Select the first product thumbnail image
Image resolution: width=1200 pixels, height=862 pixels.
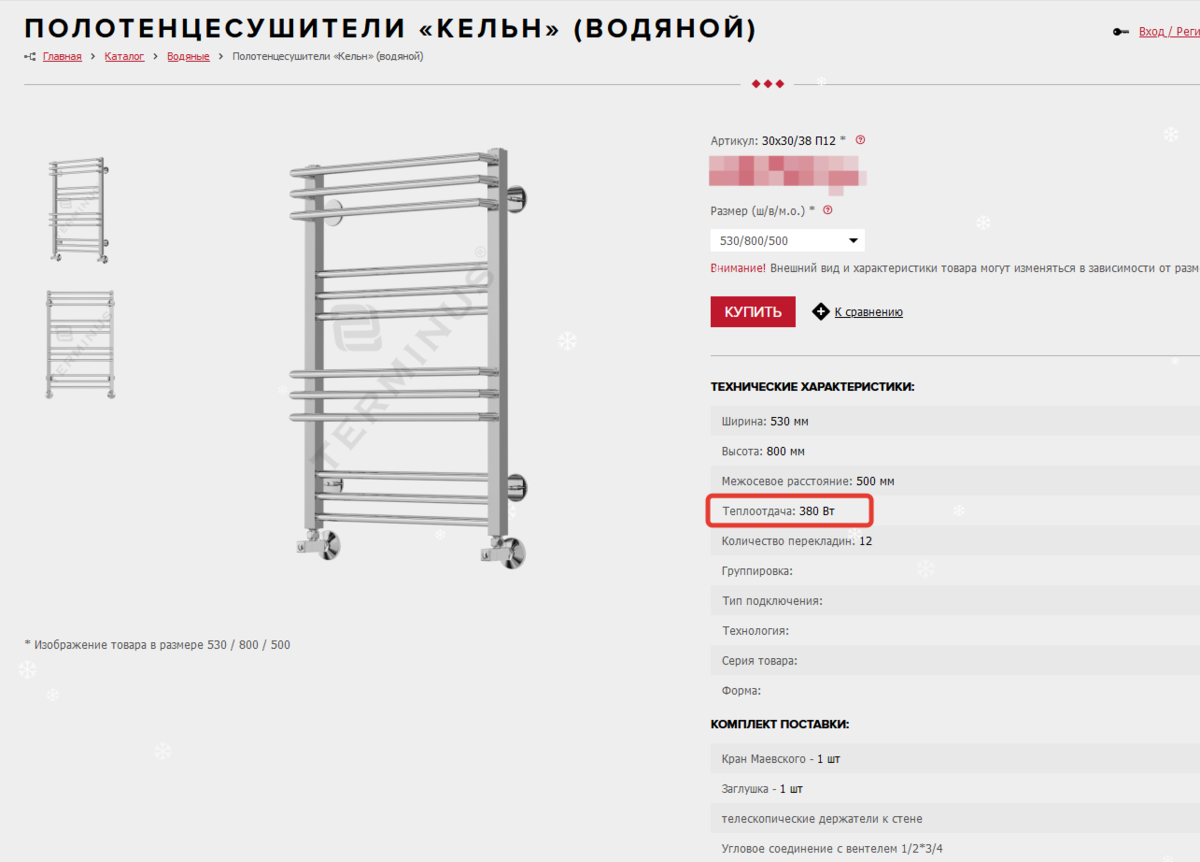point(79,210)
